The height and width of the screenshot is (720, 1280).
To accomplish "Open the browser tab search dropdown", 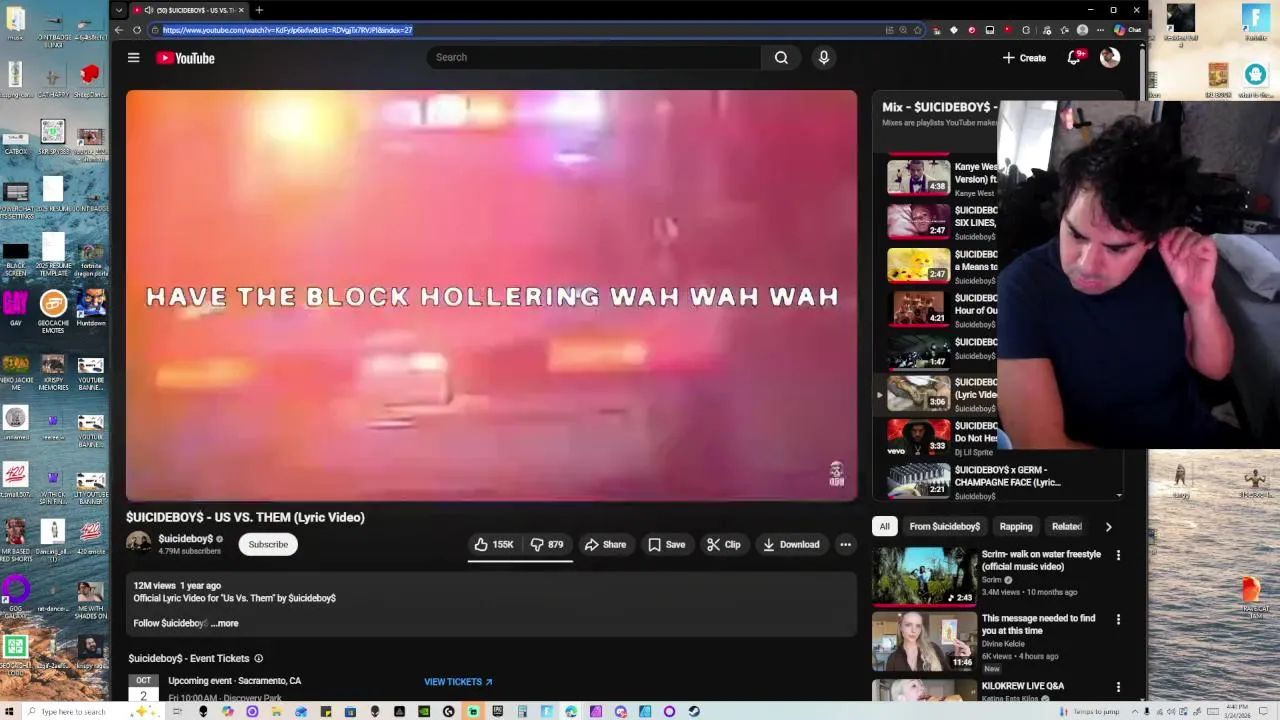I will point(119,10).
